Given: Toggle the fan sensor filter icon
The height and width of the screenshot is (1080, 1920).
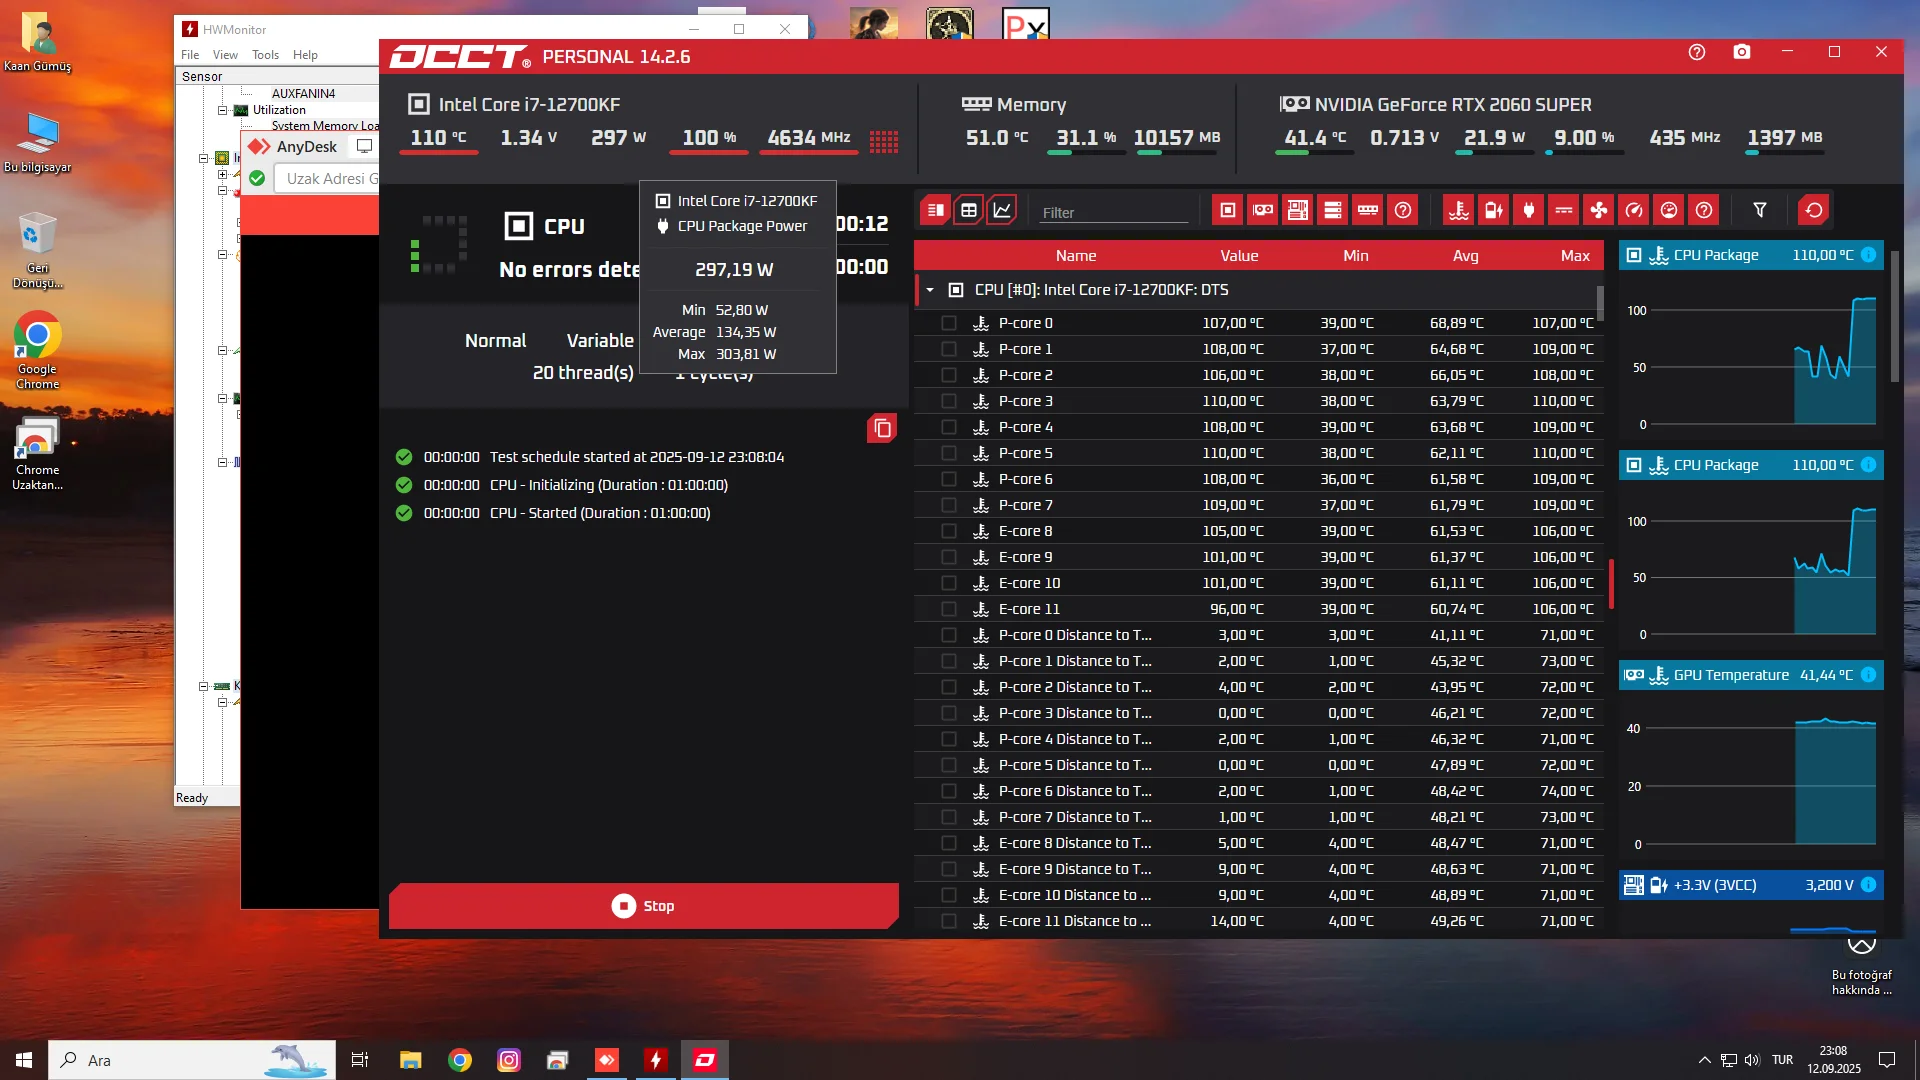Looking at the screenshot, I should click(x=1599, y=210).
